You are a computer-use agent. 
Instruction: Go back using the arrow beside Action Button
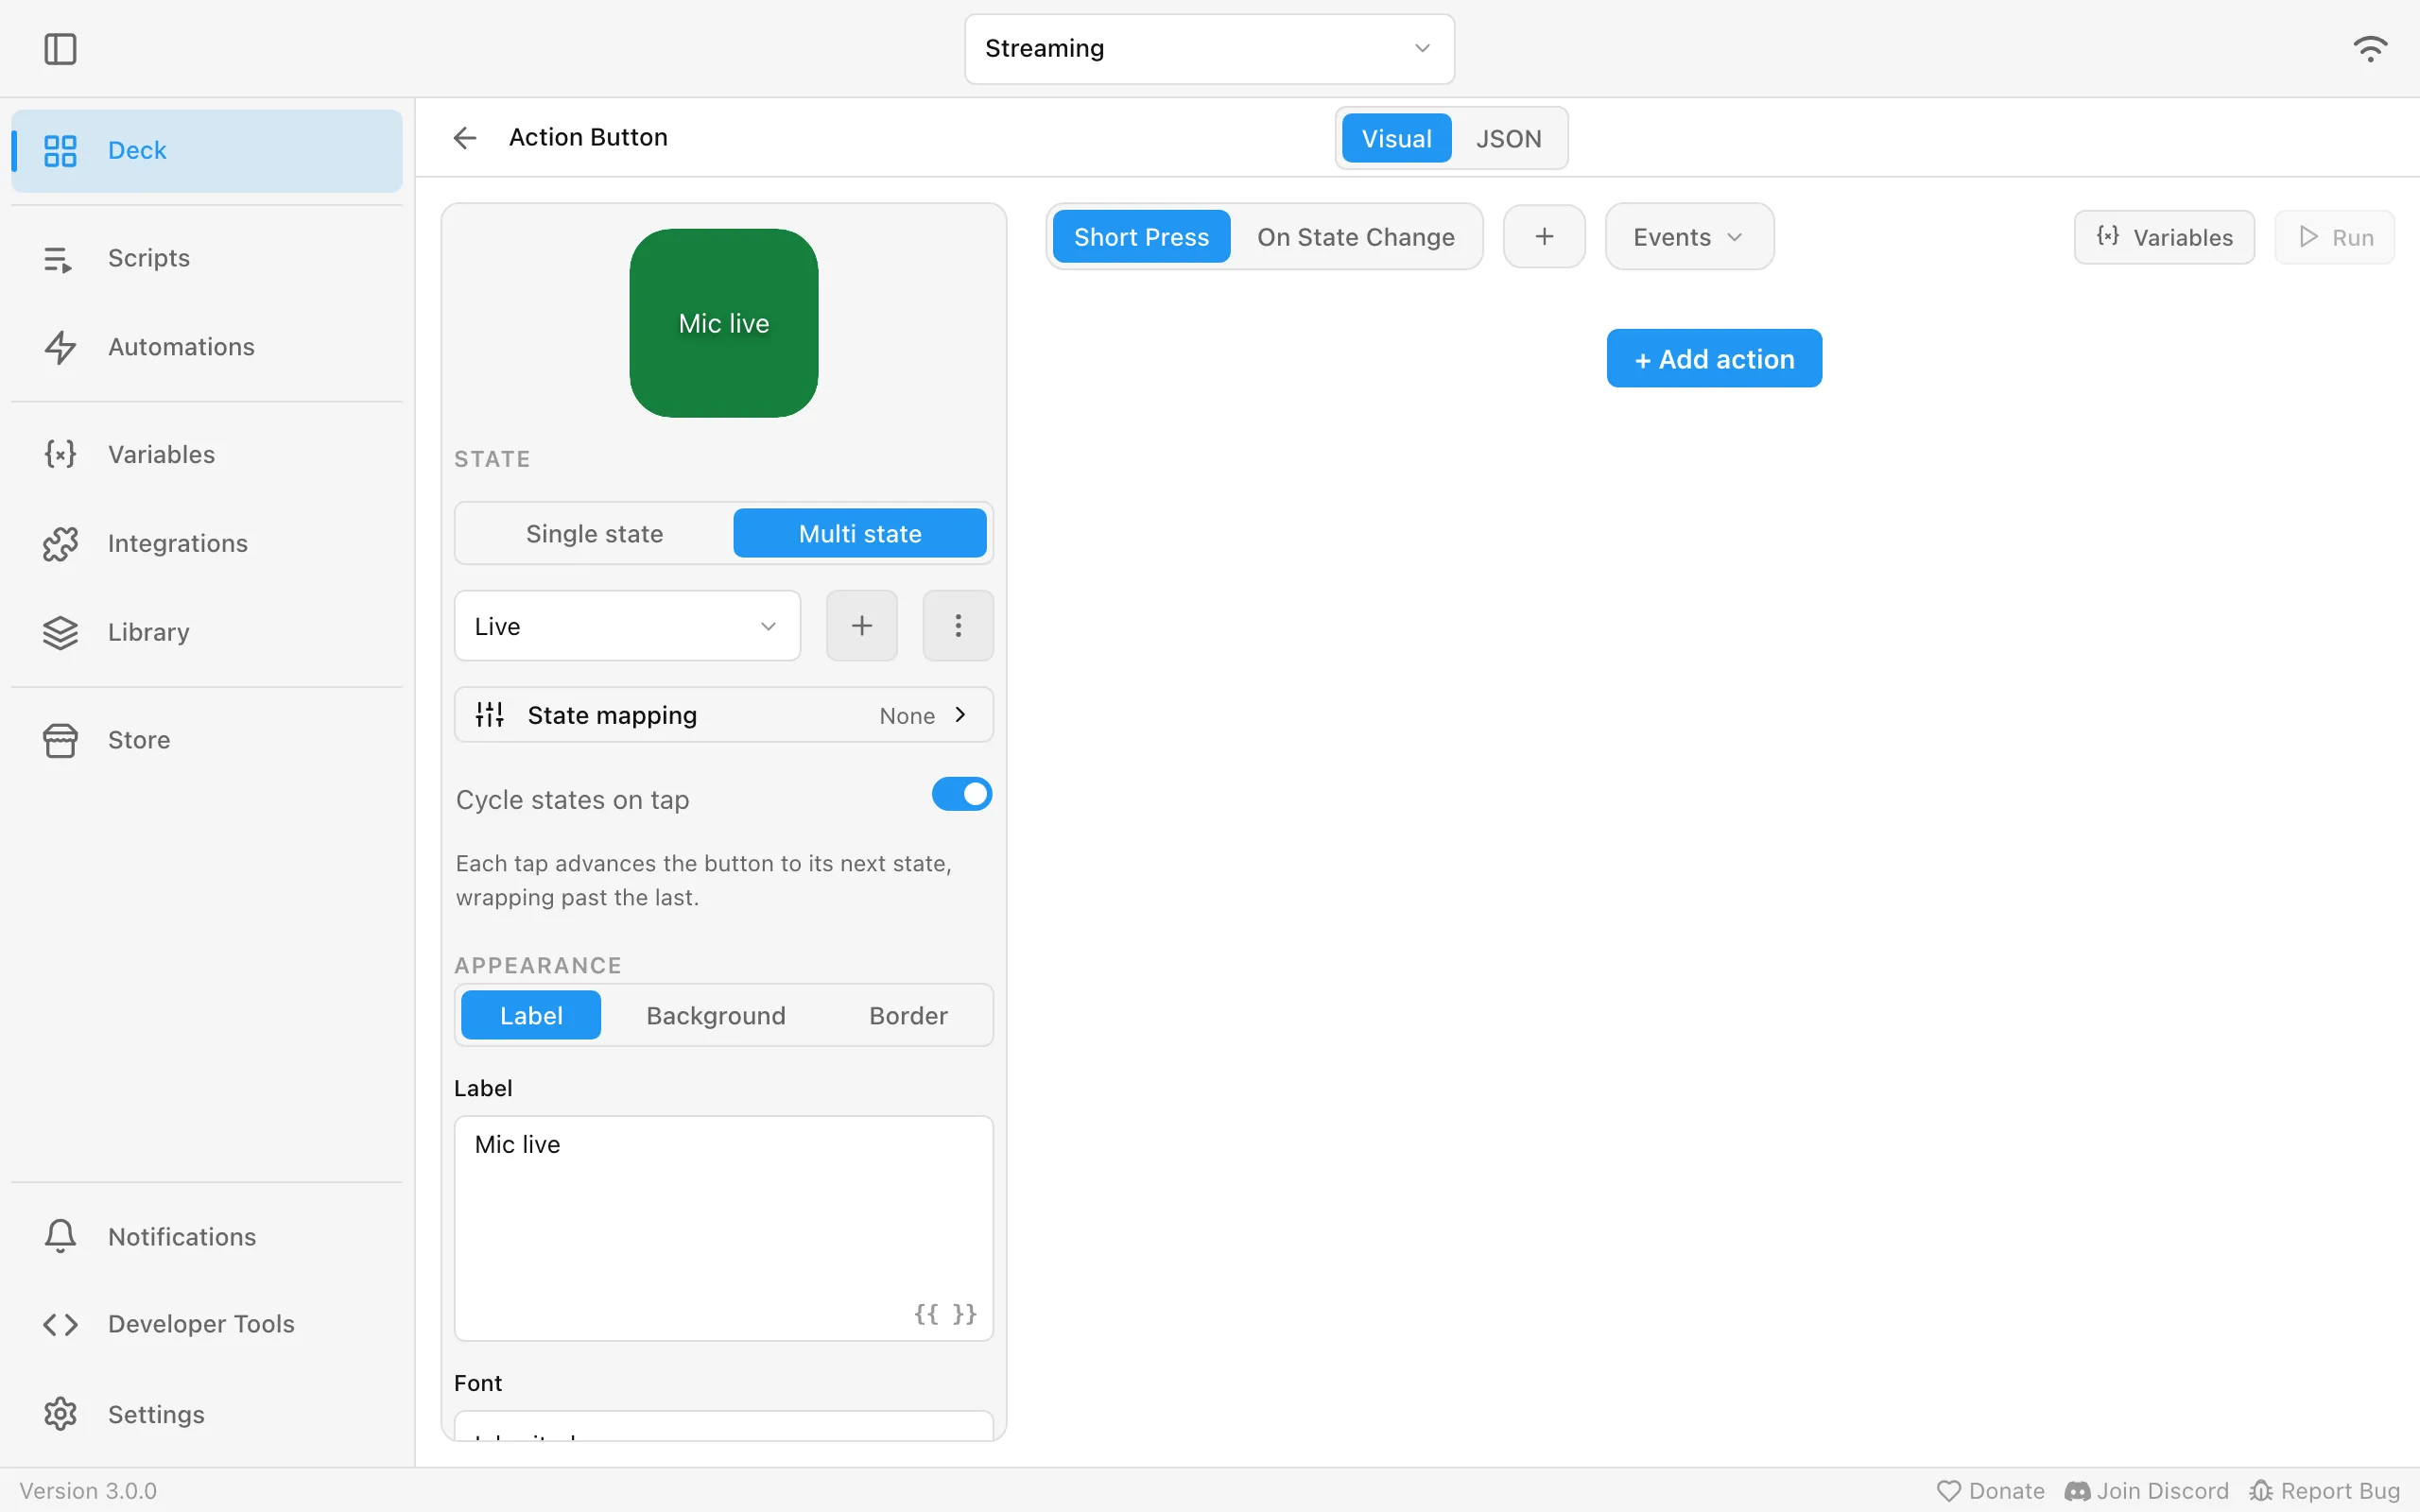[464, 137]
